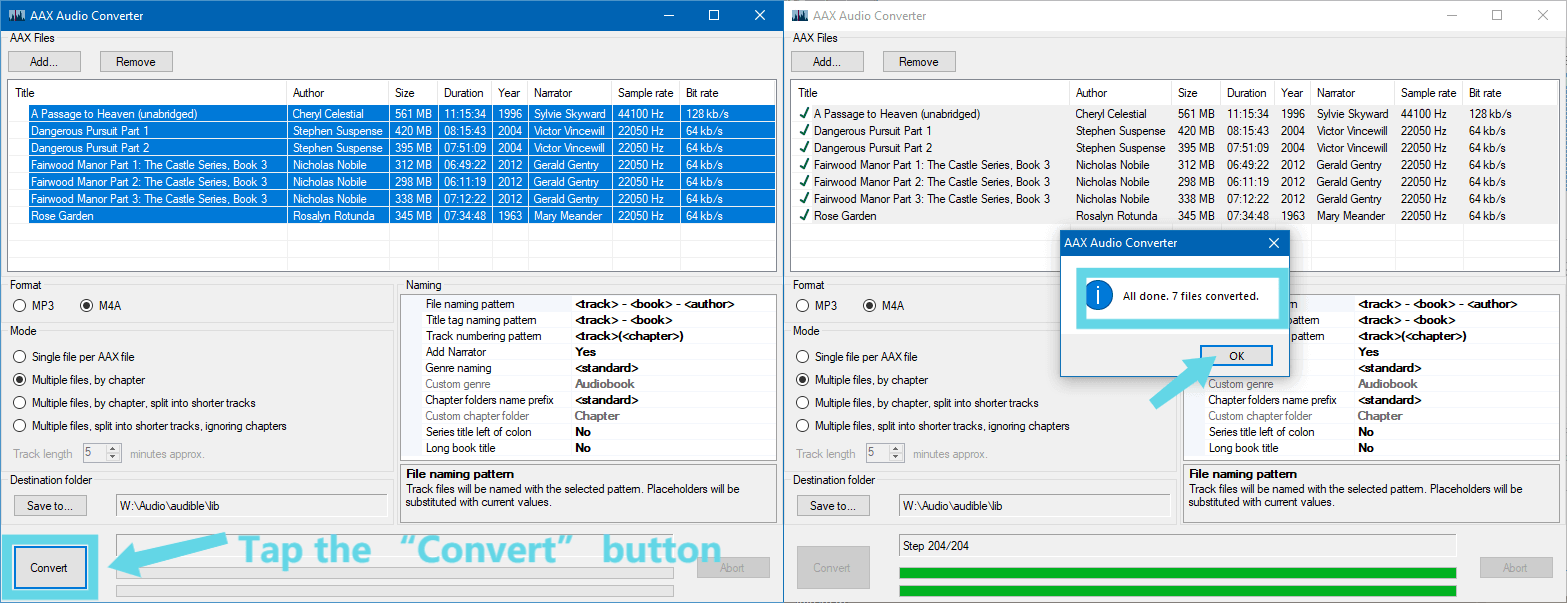This screenshot has width=1567, height=603.
Task: Sort by Sample rate header in left window
Action: (646, 93)
